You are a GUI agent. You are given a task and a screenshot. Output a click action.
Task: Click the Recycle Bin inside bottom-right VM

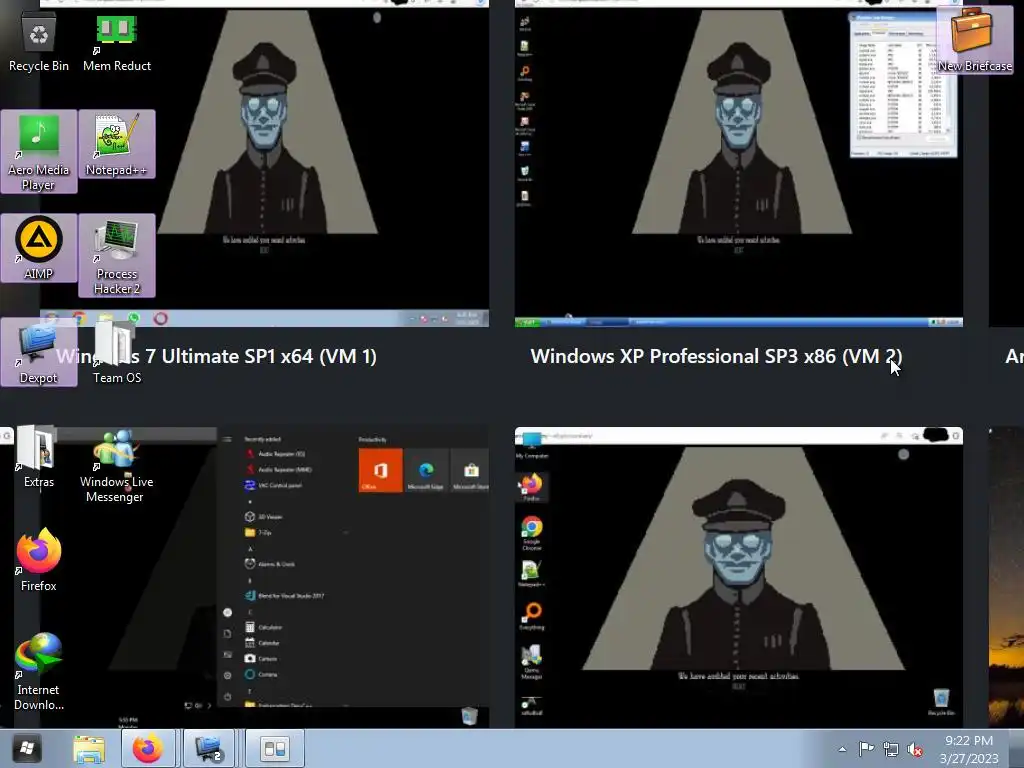(x=941, y=702)
